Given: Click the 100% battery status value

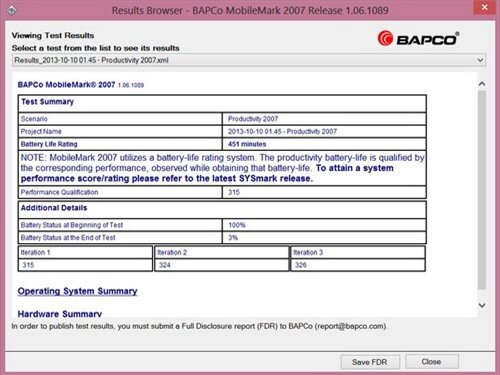Looking at the screenshot, I should point(237,225).
